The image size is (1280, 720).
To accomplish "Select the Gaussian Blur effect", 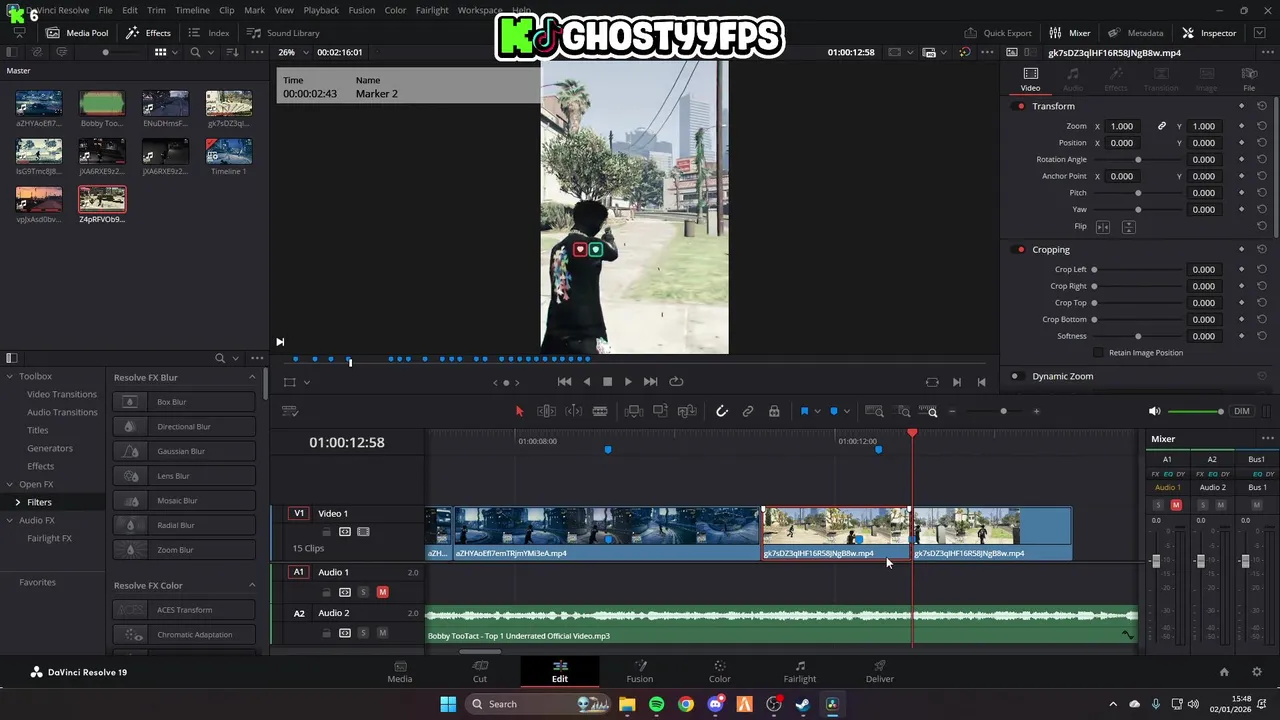I will (x=184, y=451).
